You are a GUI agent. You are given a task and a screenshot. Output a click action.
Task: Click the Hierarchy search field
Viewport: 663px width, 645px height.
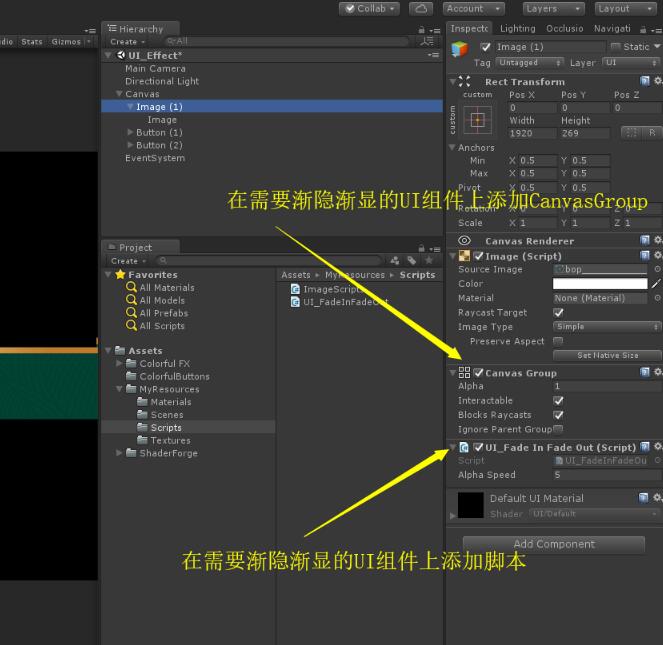[x=285, y=41]
